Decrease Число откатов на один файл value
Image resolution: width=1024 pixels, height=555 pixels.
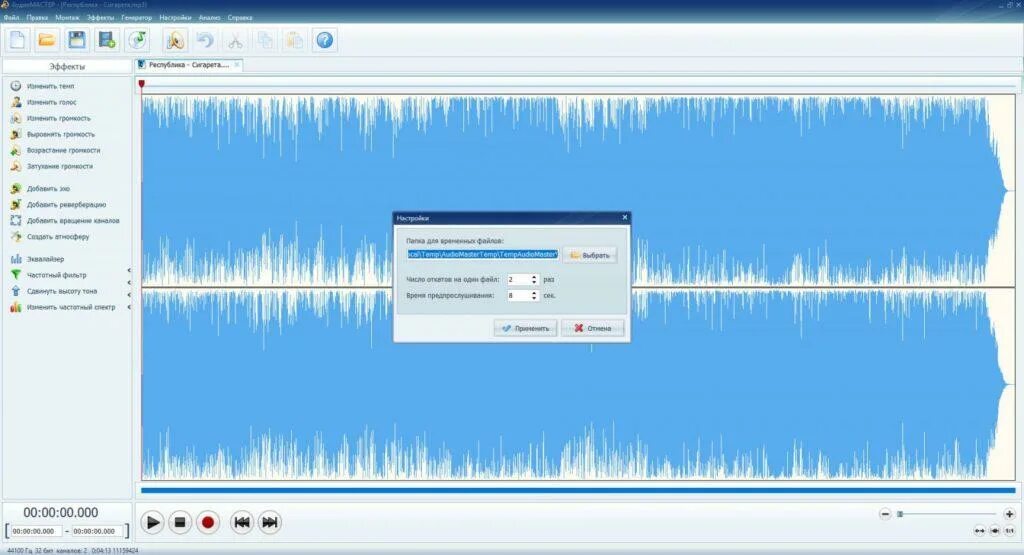534,282
